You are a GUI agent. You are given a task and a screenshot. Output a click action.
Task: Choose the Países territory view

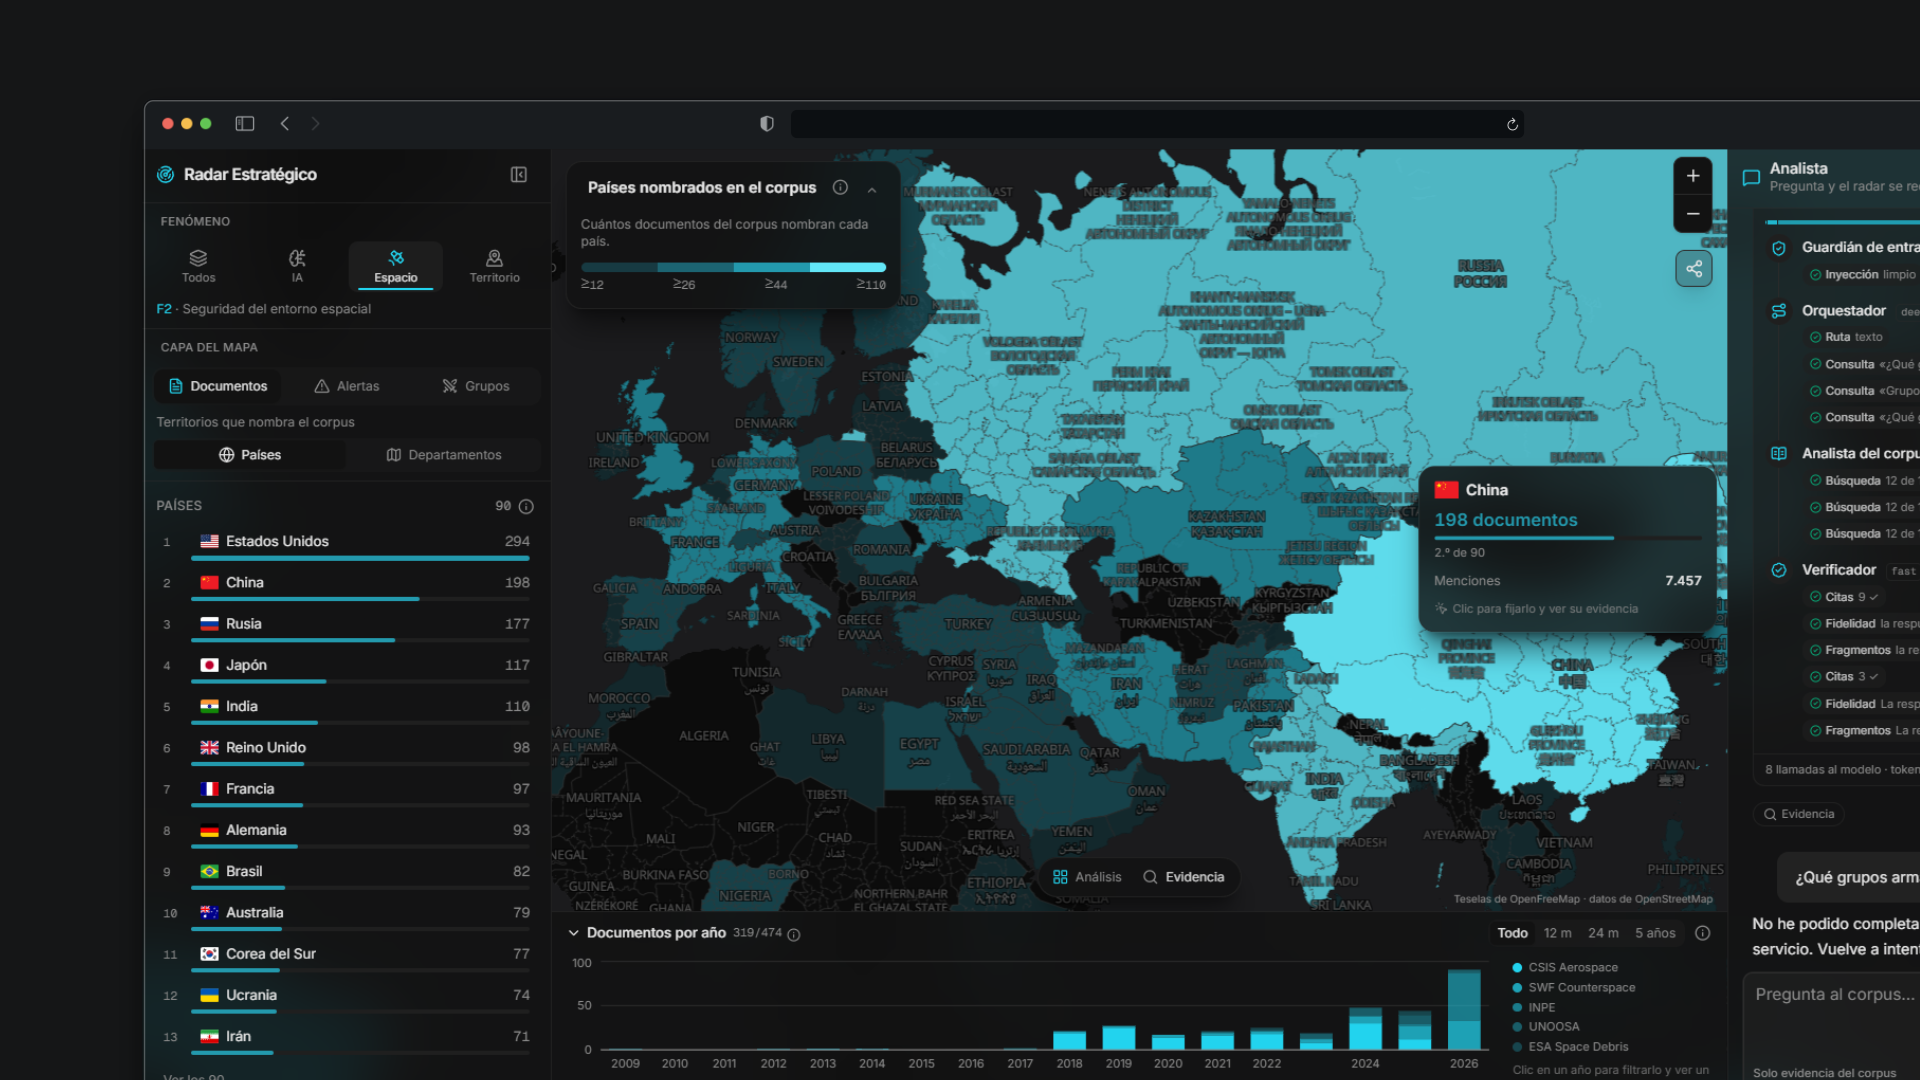tap(250, 455)
